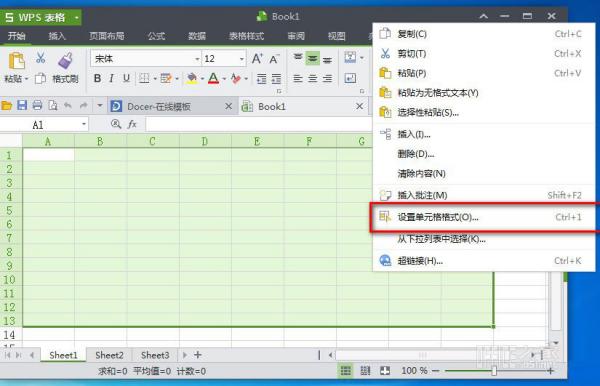This screenshot has height=386, width=600.
Task: Choose 插入批注(M) in context menu
Action: click(484, 195)
